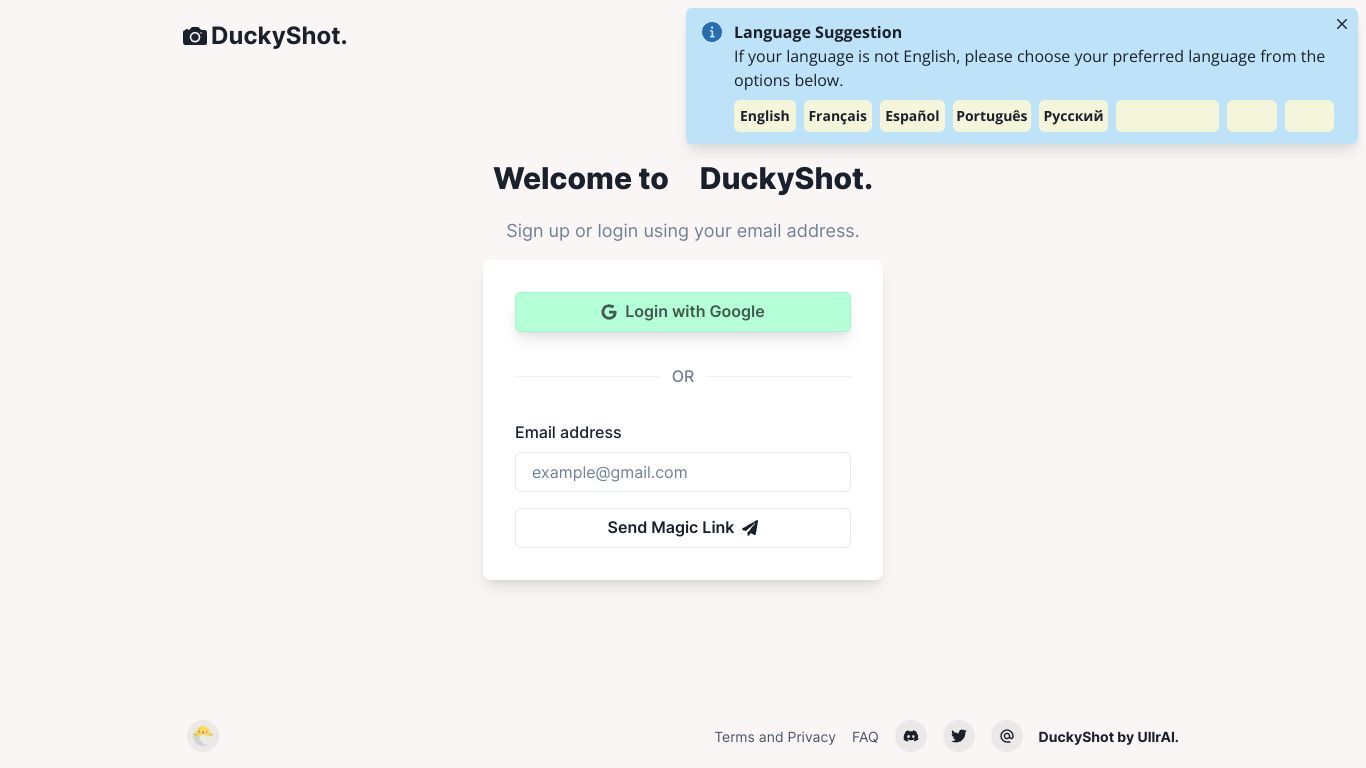Viewport: 1366px width, 768px height.
Task: Choose Español language option
Action: (912, 116)
